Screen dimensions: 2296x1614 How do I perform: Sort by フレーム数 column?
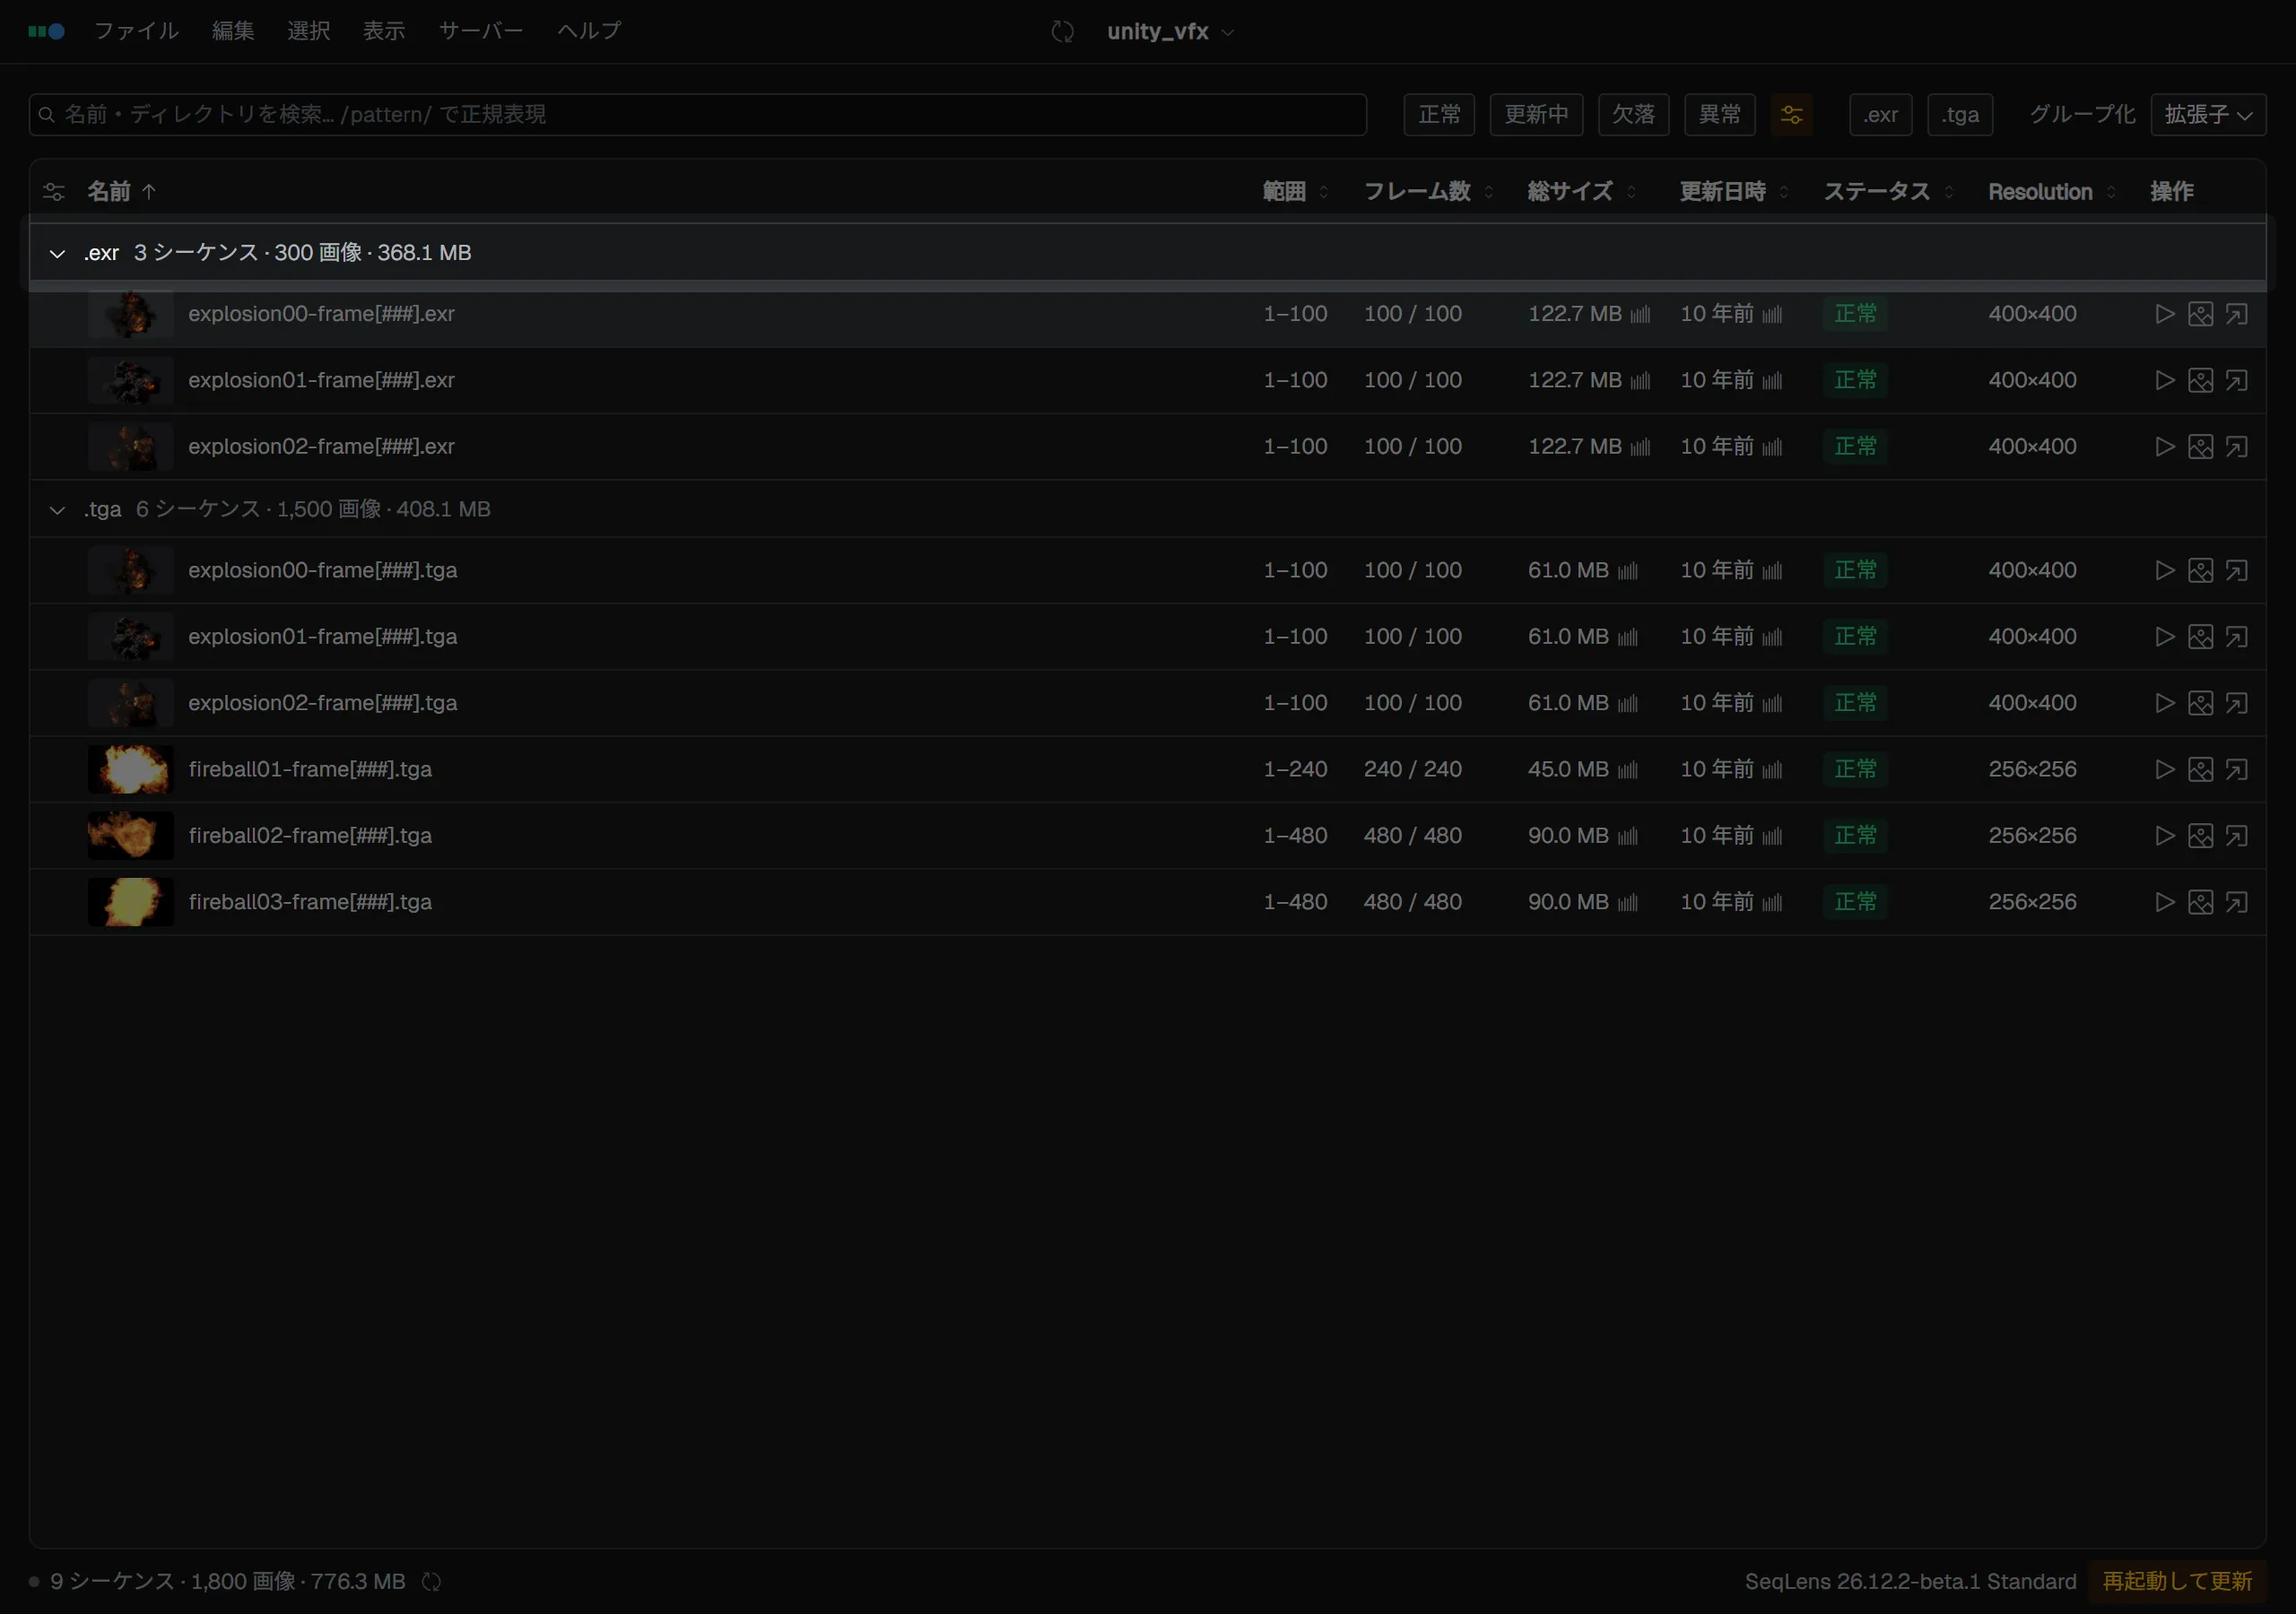click(1428, 192)
